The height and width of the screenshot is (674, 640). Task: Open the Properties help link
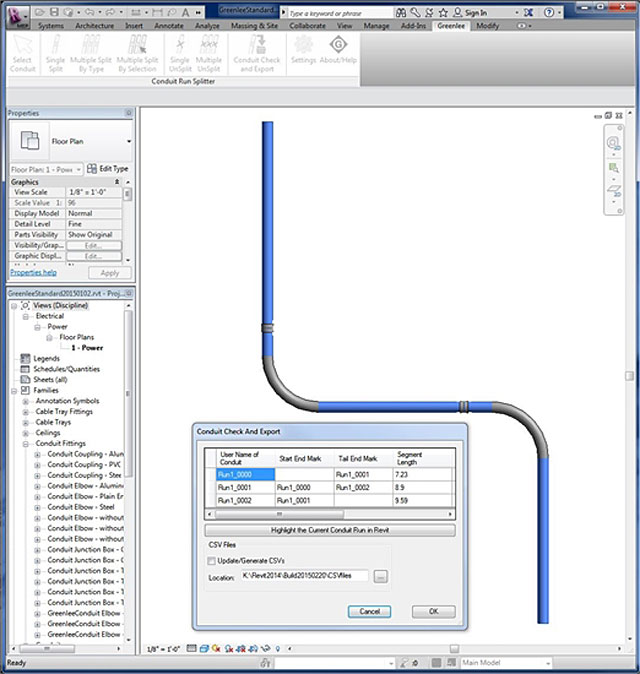coord(34,273)
